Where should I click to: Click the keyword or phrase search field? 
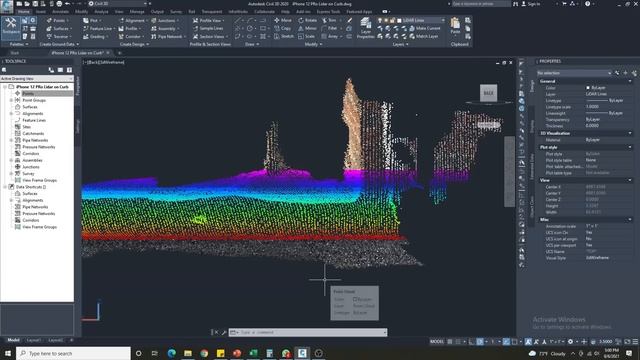pos(480,4)
